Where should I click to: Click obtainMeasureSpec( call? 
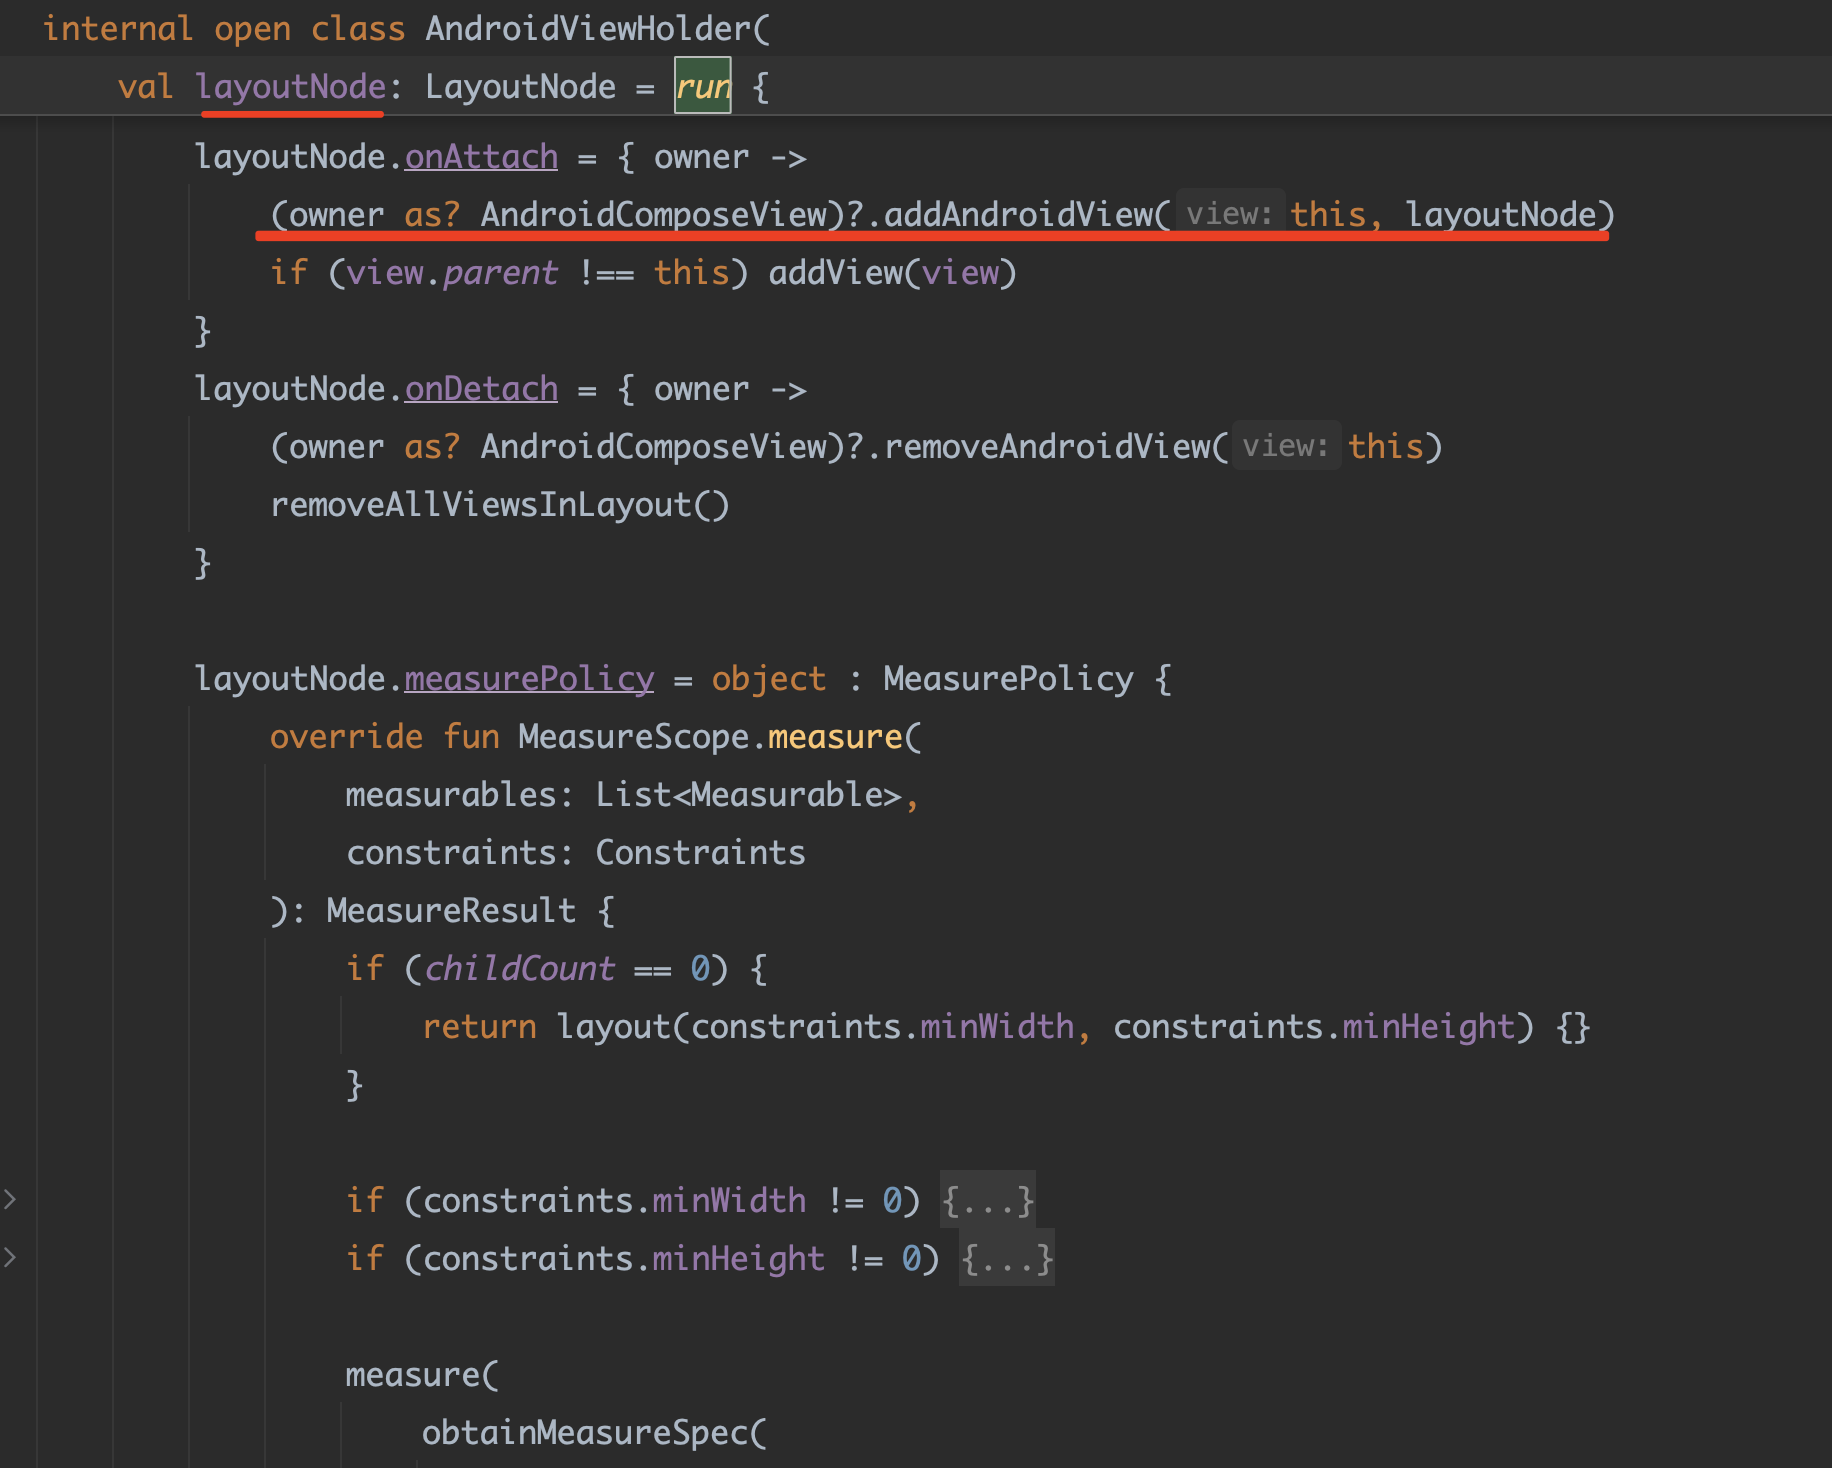point(594,1433)
